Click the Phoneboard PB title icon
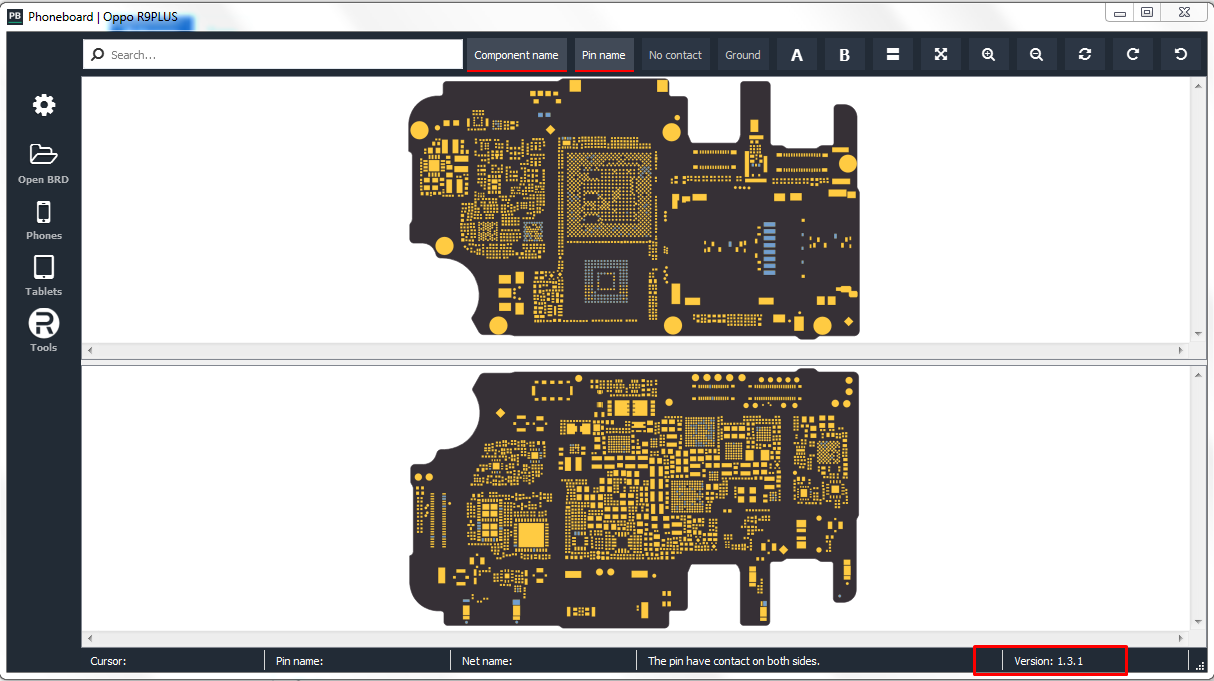Screen dimensions: 1214x681 [15, 16]
